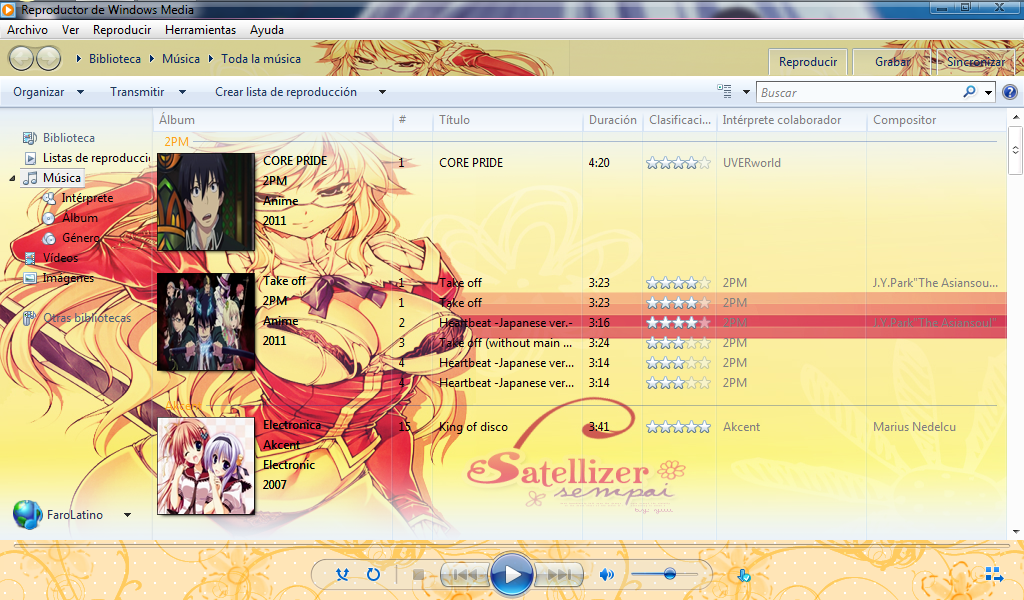The width and height of the screenshot is (1024, 600).
Task: Open the Herramientas menu
Action: point(200,30)
